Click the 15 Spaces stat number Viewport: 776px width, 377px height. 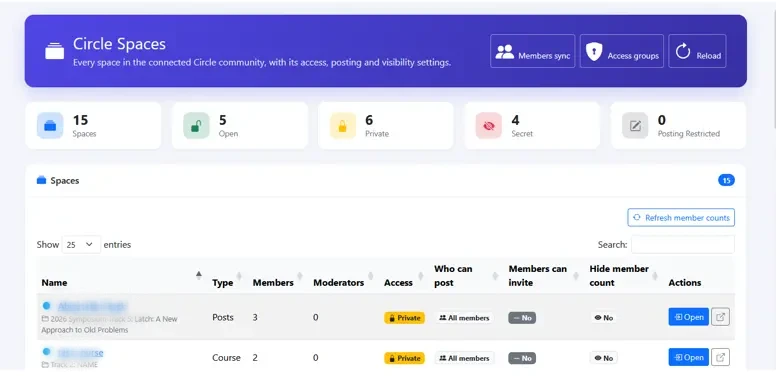tap(80, 120)
